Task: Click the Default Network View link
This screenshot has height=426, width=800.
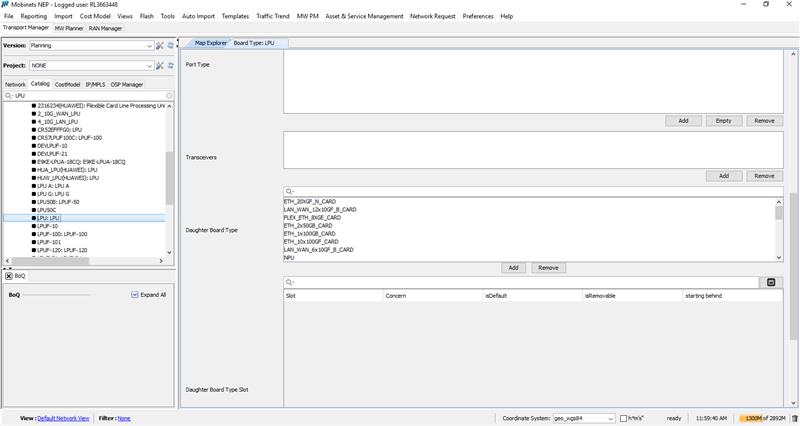Action: pos(63,418)
